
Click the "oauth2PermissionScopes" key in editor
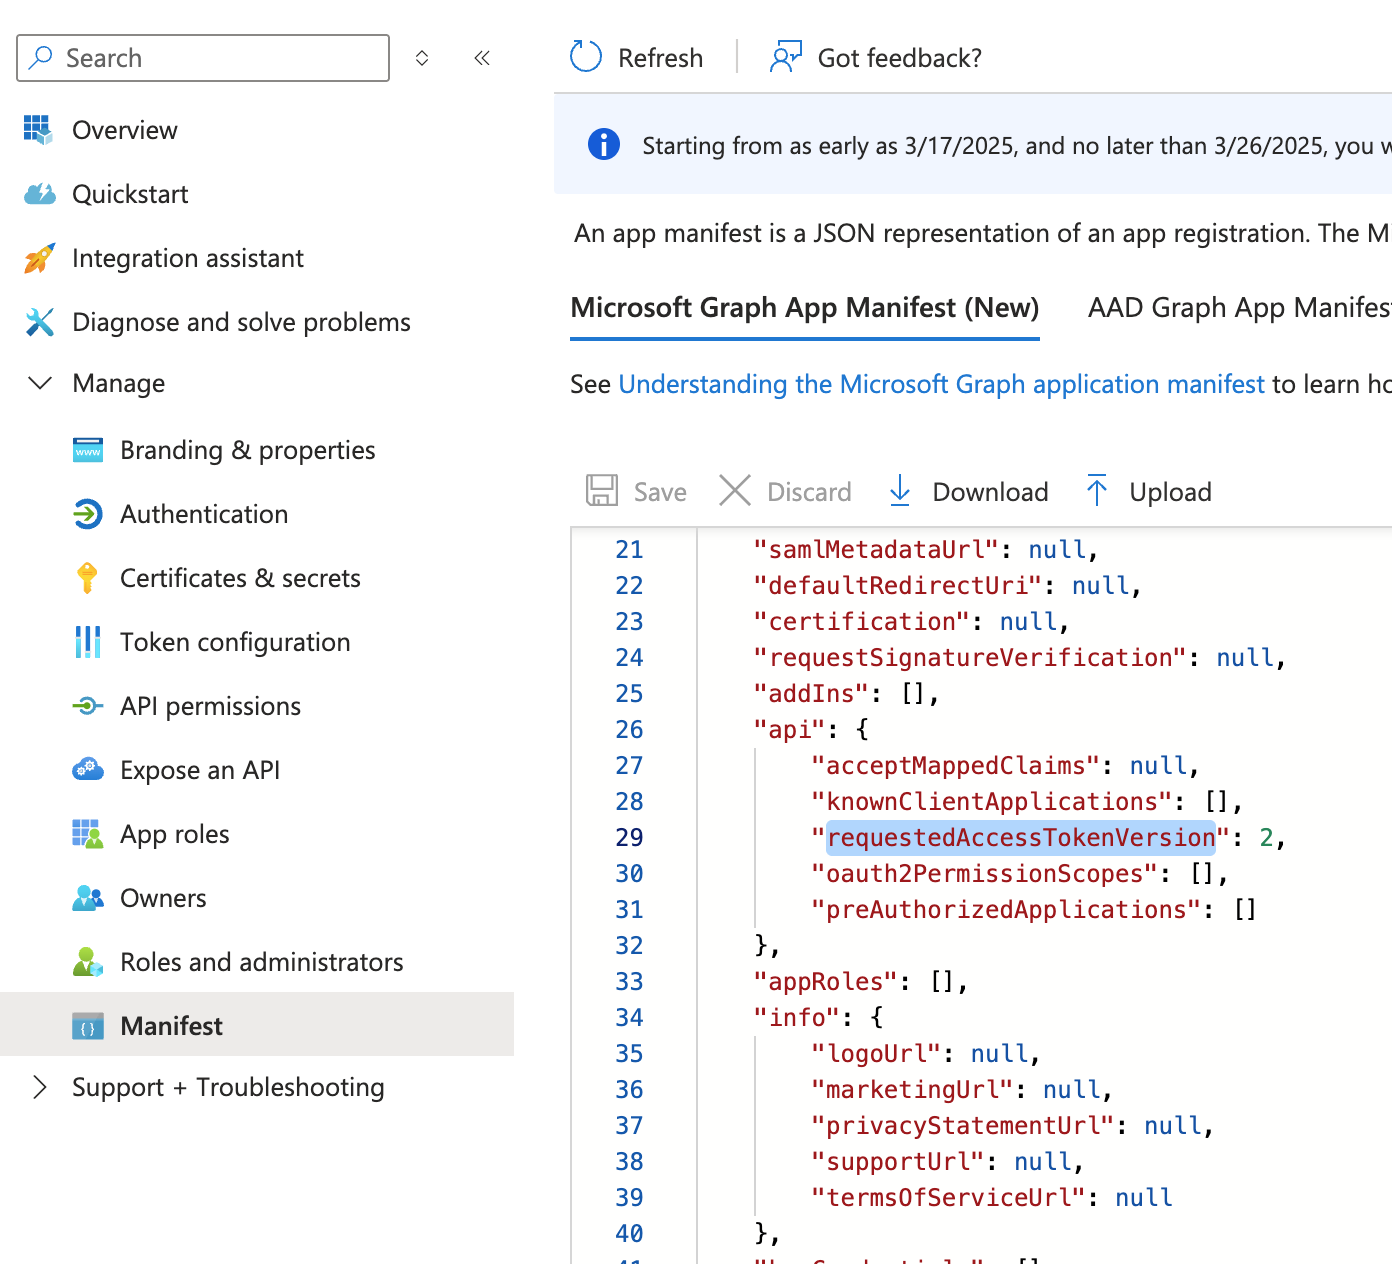(x=984, y=873)
